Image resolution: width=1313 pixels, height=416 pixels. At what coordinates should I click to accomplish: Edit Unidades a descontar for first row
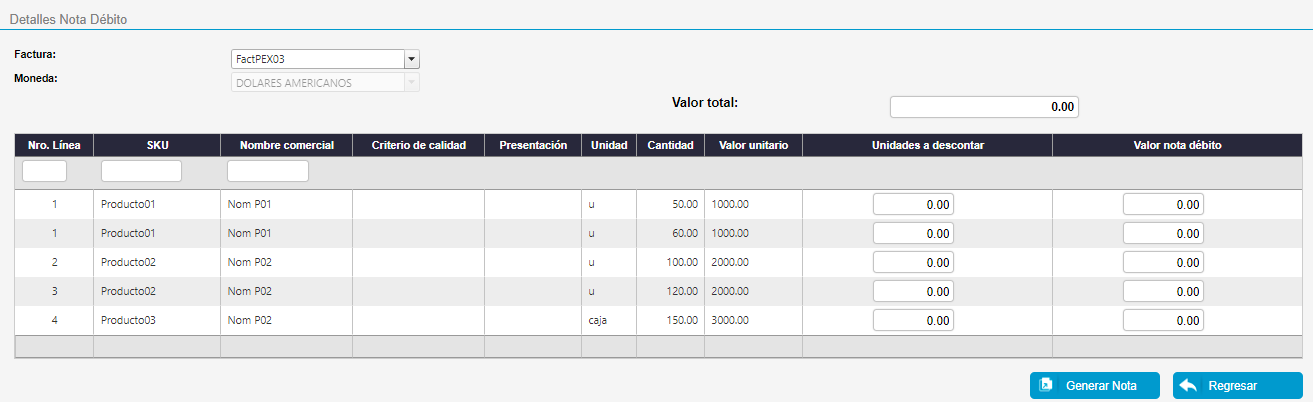(x=913, y=204)
